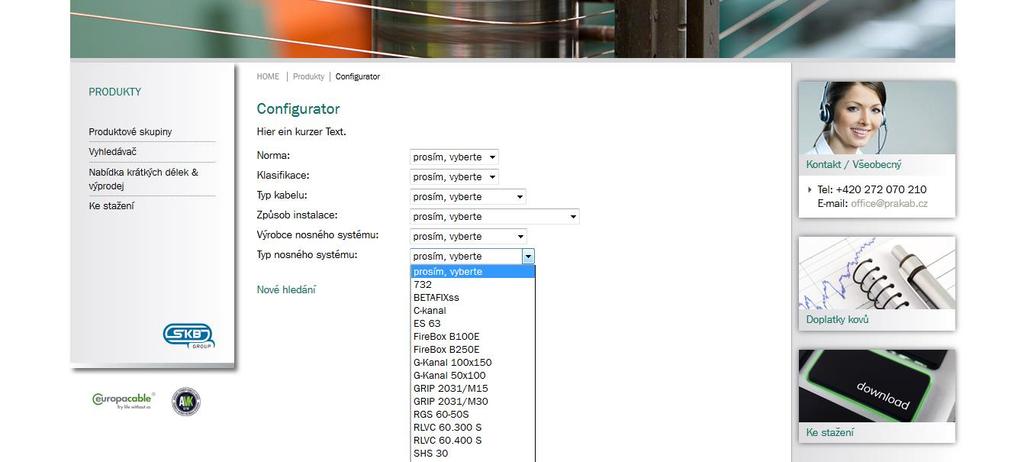Click the Kontakt / Všeobecný link
Screen dimensions: 1024x462
[854, 165]
